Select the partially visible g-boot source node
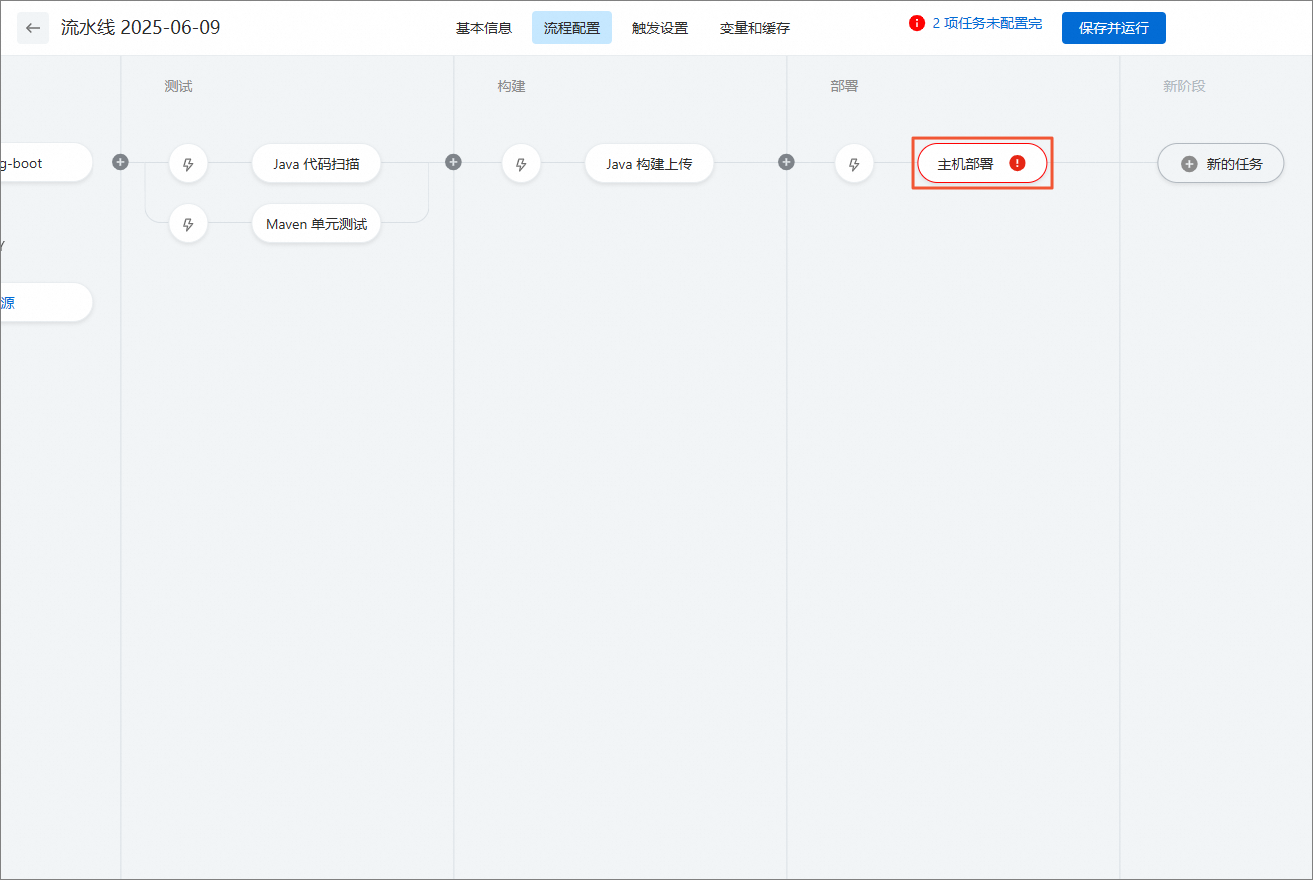1313x880 pixels. click(45, 163)
